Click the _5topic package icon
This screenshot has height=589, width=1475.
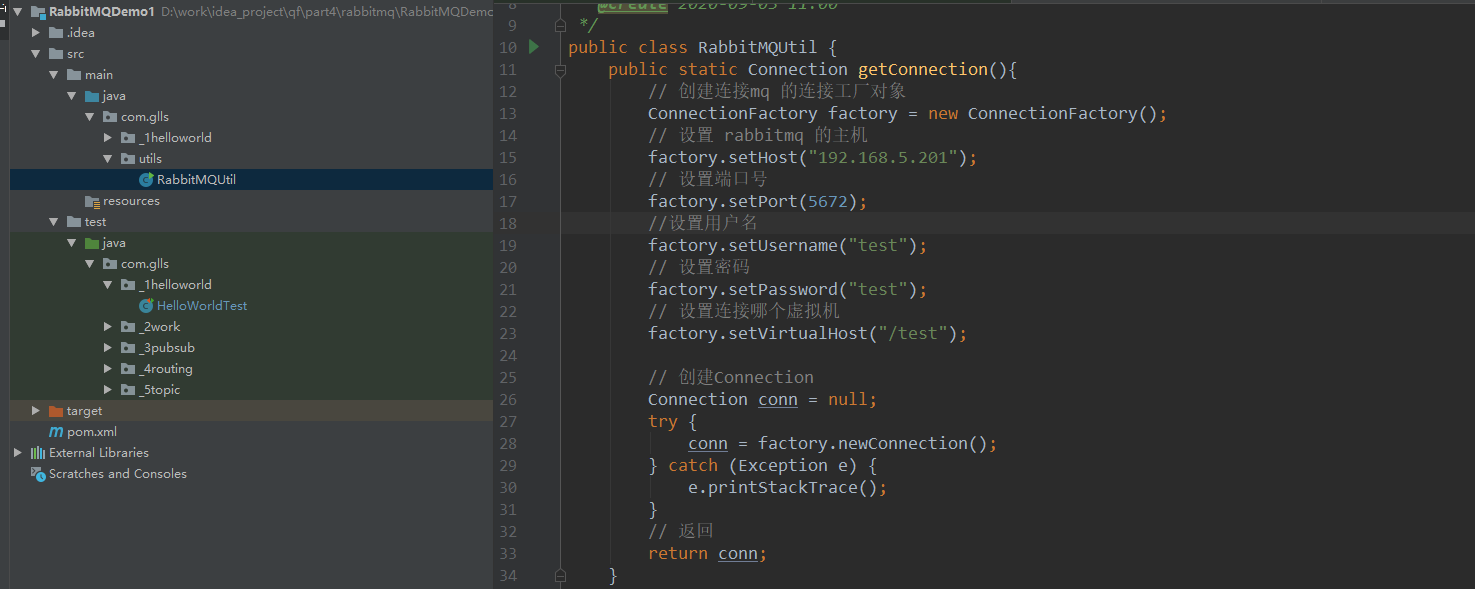point(128,390)
